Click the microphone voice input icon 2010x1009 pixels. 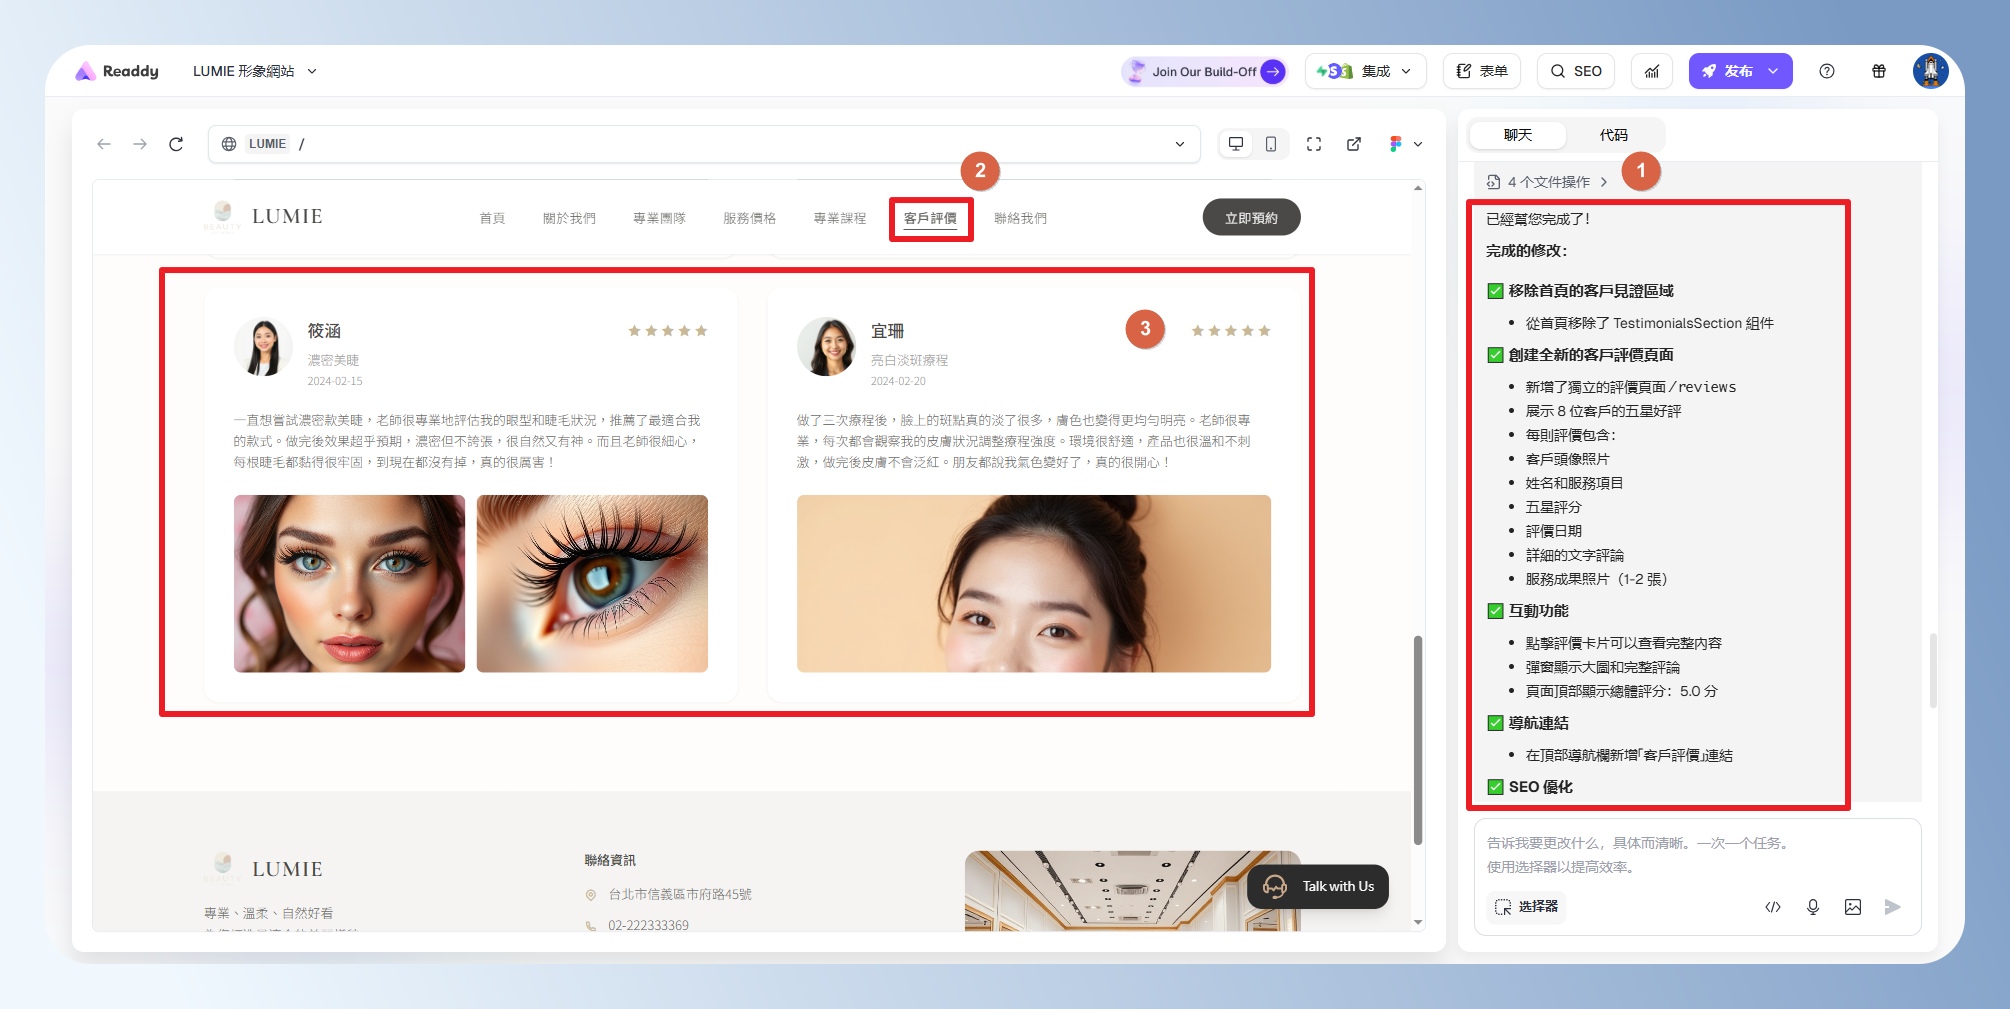click(1813, 907)
